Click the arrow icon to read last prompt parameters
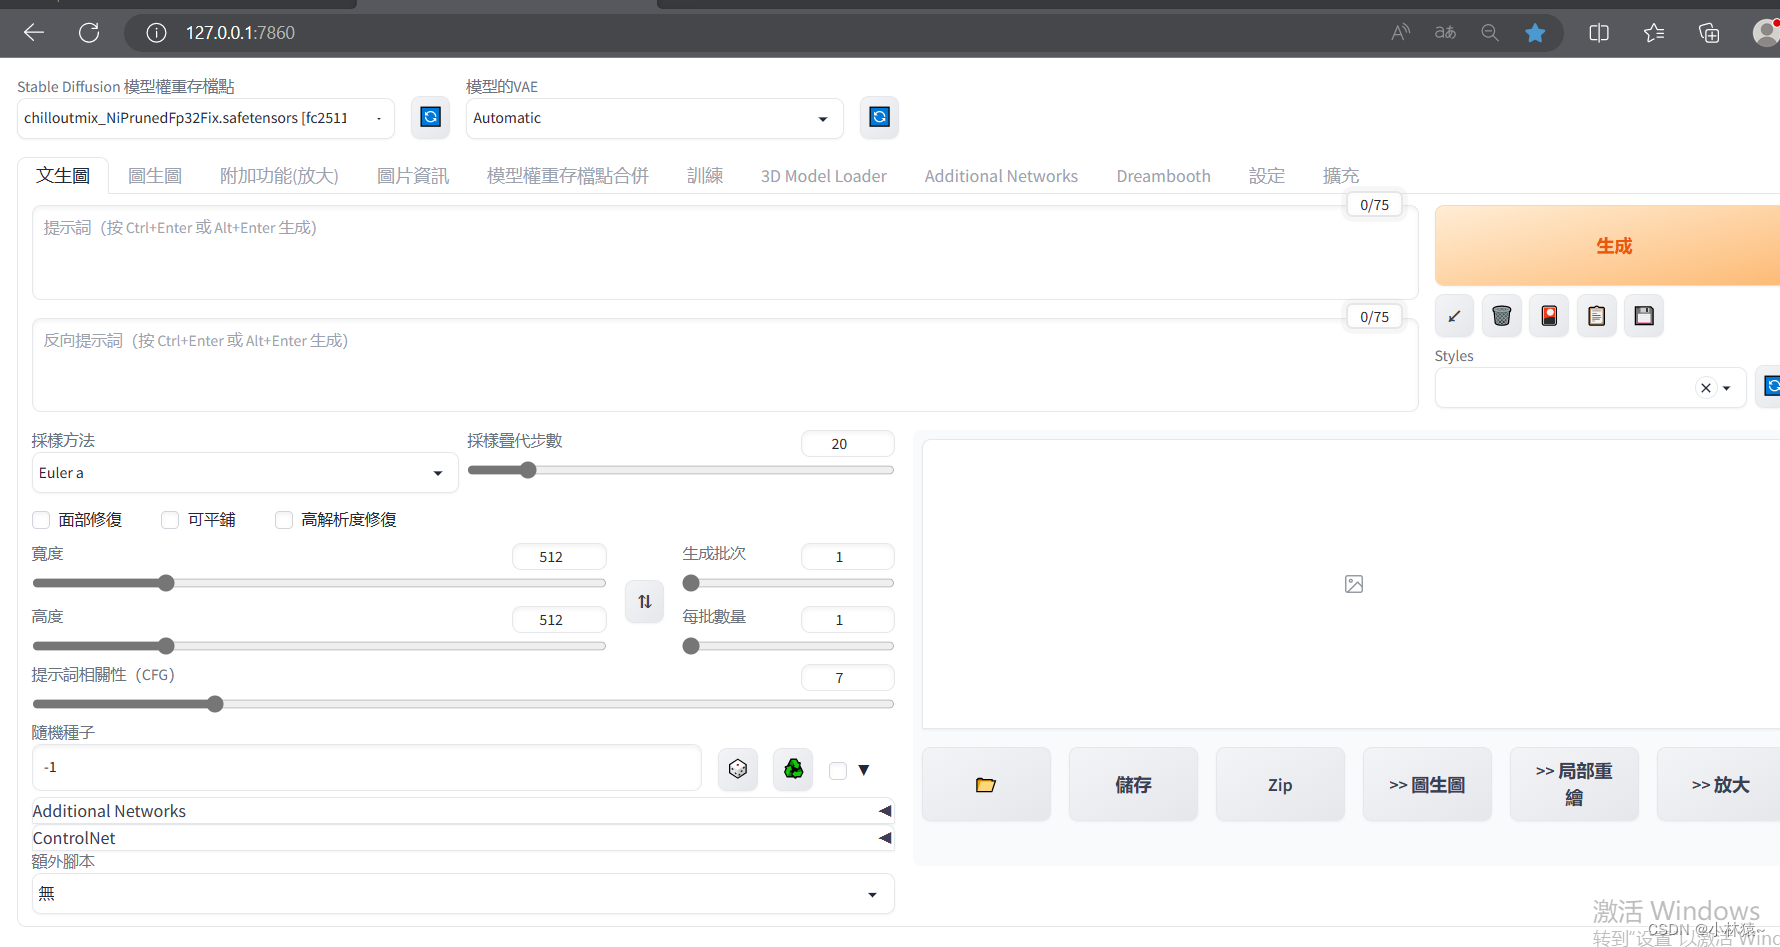 click(x=1454, y=316)
